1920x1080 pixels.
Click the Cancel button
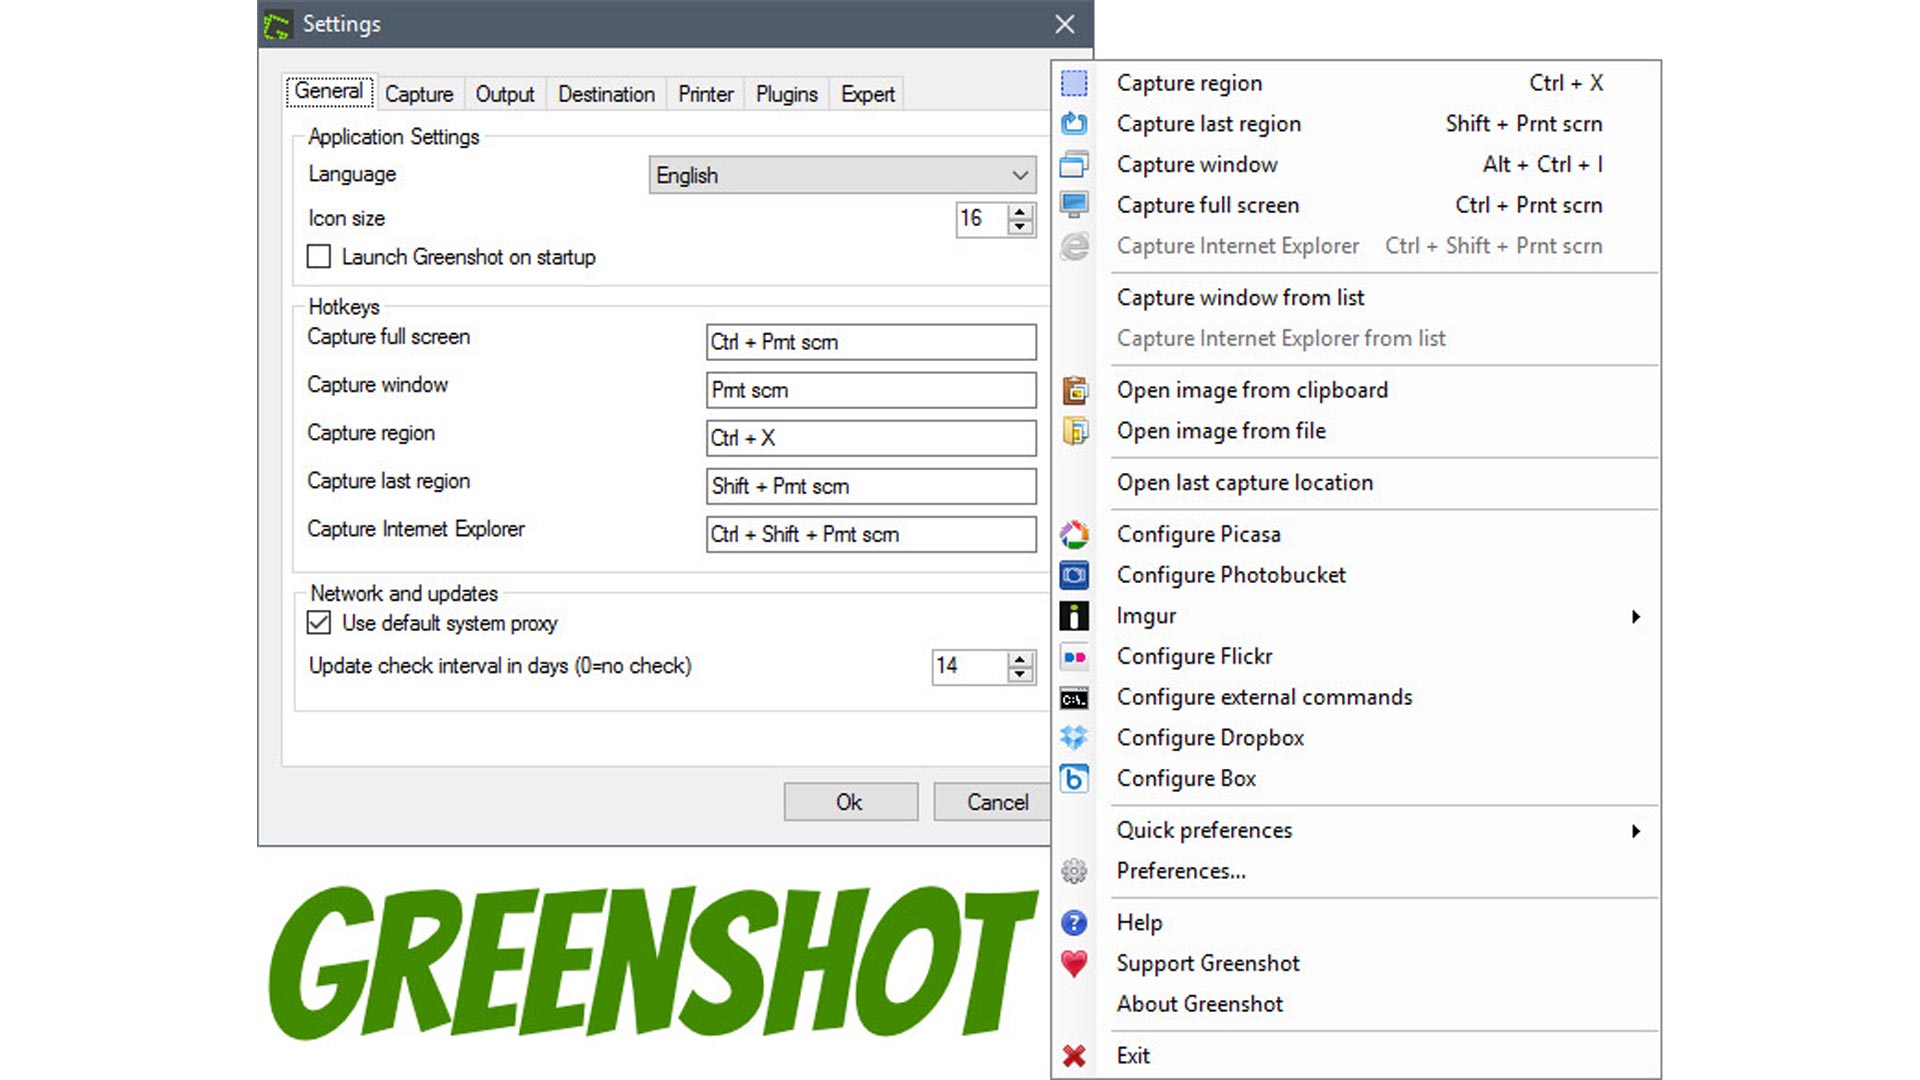click(x=992, y=802)
